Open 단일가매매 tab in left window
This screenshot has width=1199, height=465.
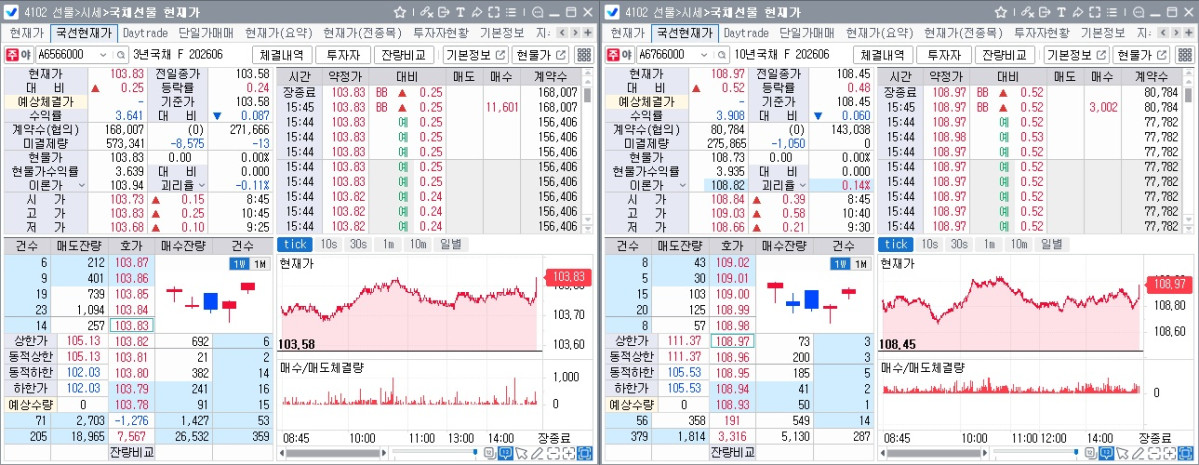tap(206, 33)
